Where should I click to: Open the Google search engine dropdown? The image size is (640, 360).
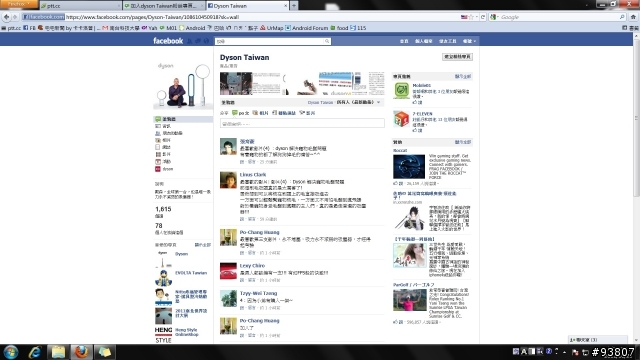[x=494, y=17]
